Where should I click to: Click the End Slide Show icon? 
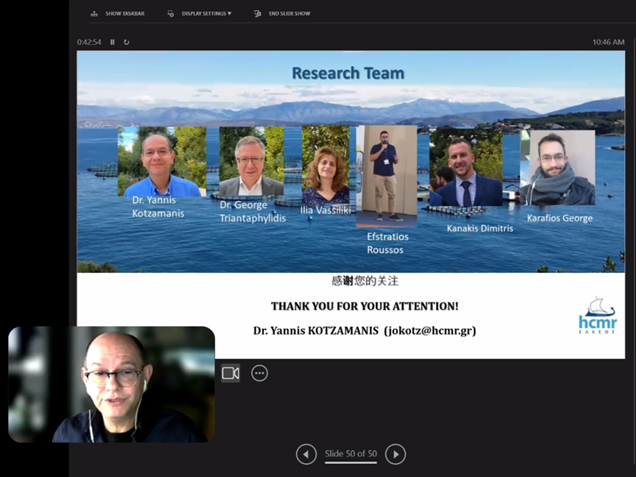(258, 13)
